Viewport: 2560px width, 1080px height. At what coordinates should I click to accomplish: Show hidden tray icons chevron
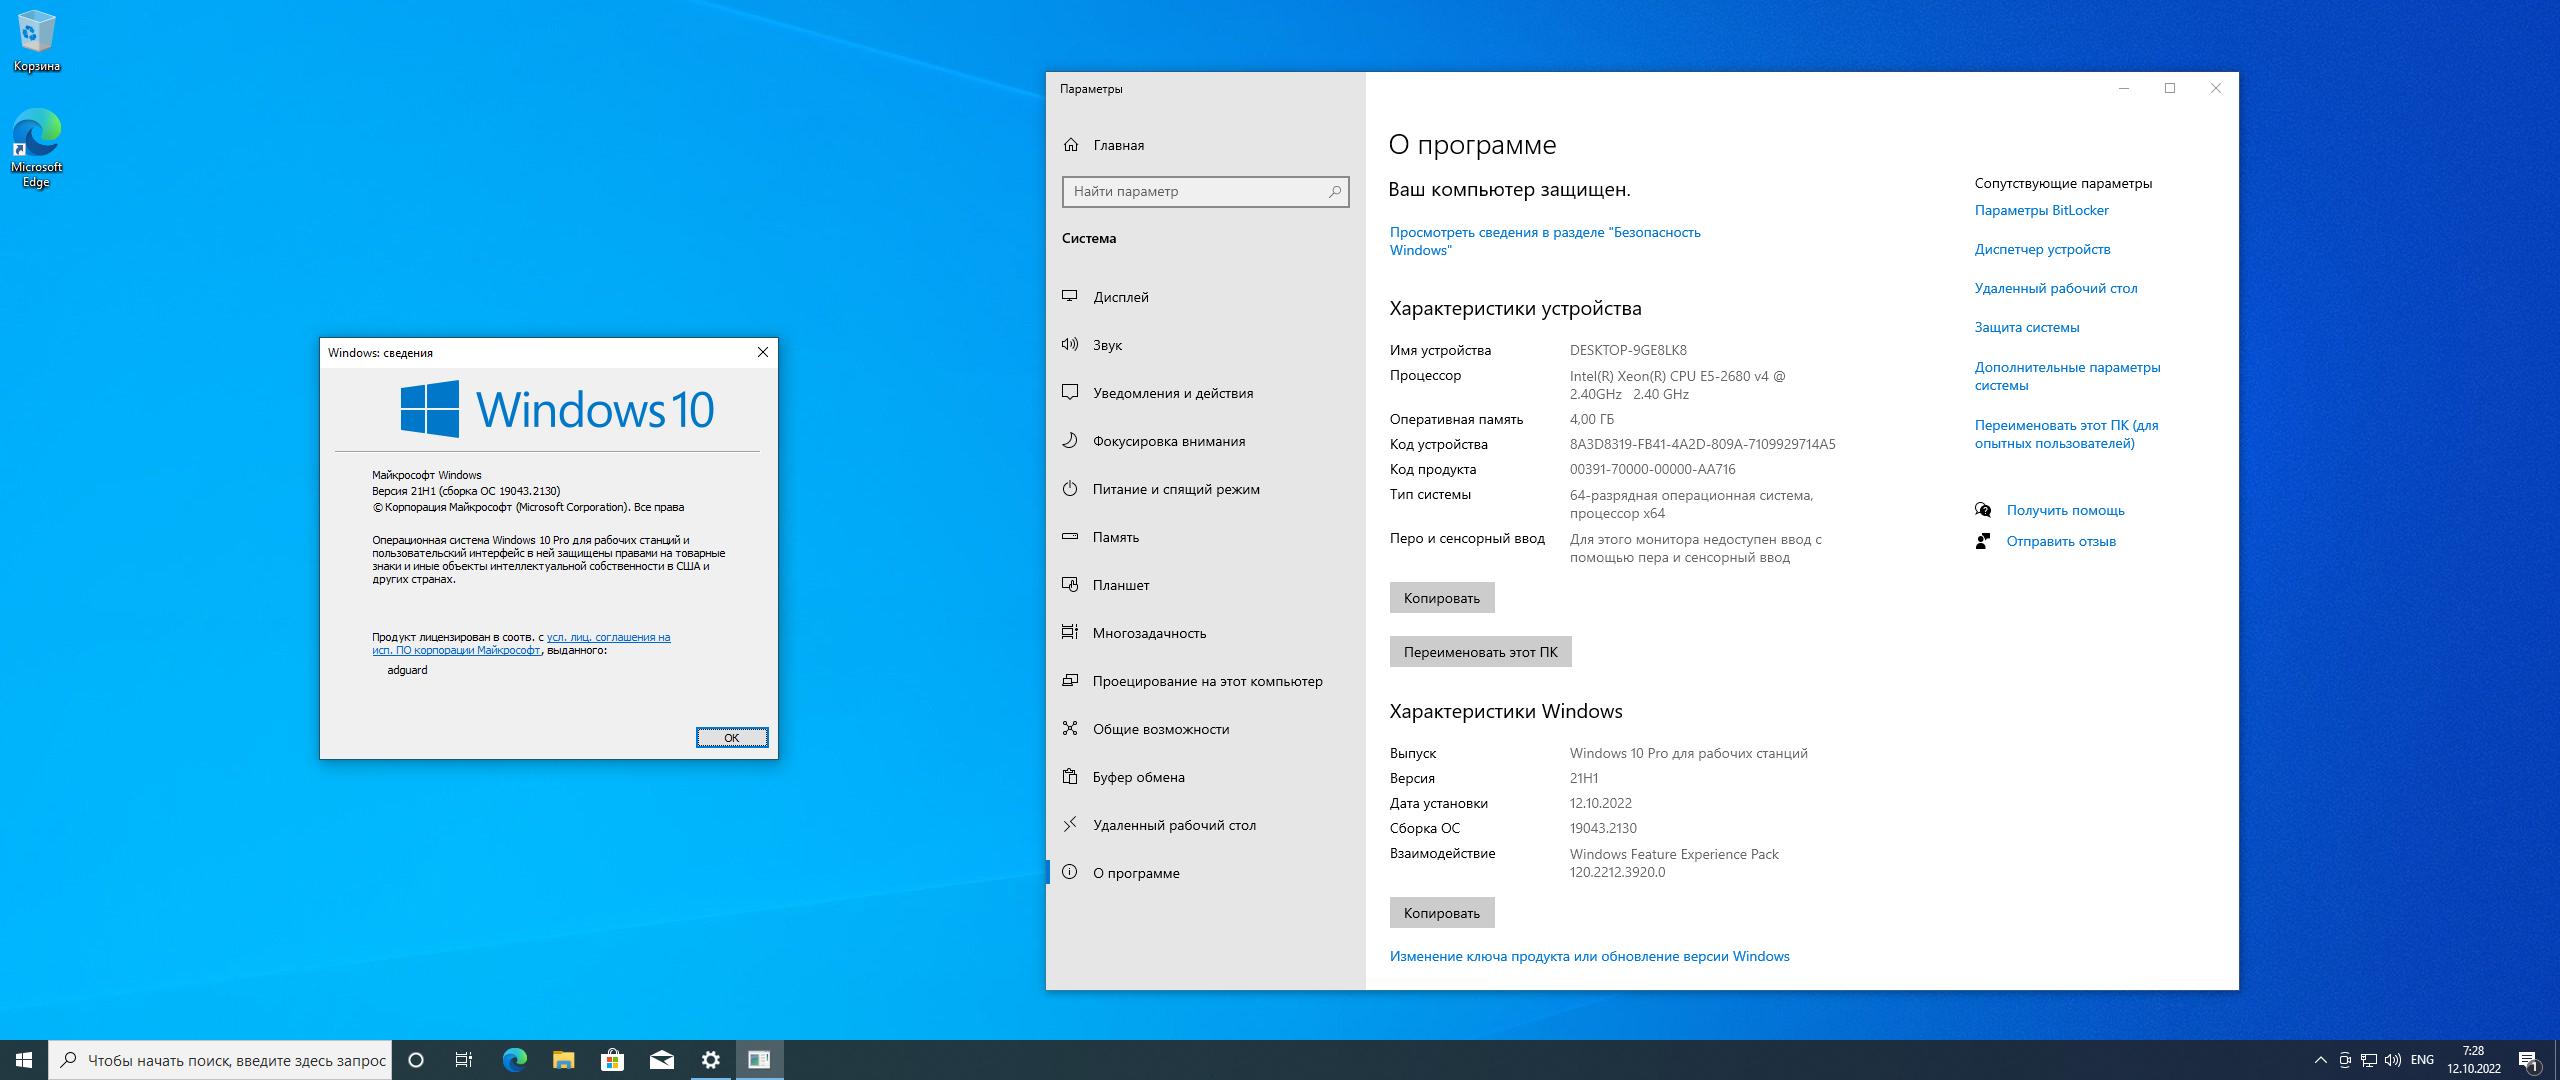(2320, 1060)
